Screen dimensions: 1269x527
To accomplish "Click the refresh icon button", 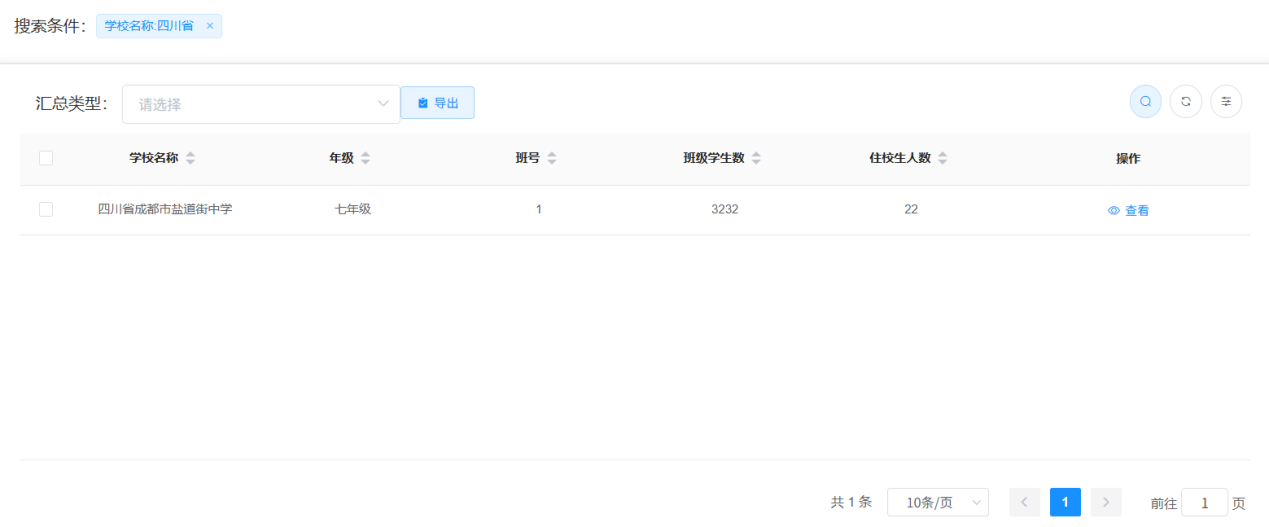I will pyautogui.click(x=1185, y=102).
